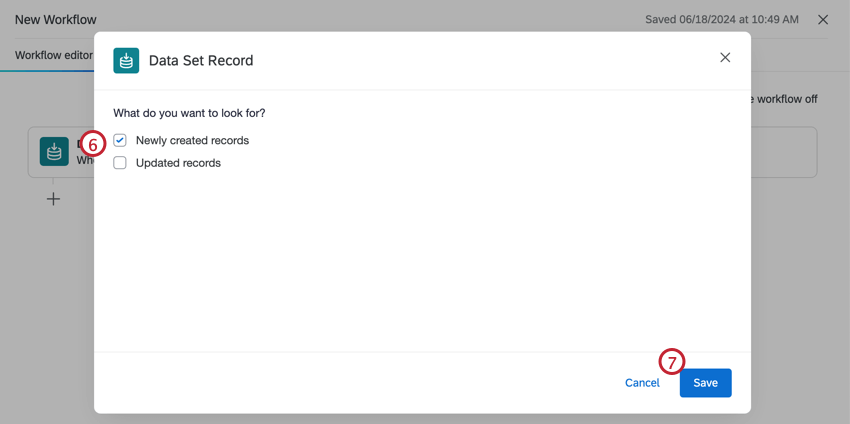Click the New Workflow title
Viewport: 850px width, 424px height.
click(56, 20)
